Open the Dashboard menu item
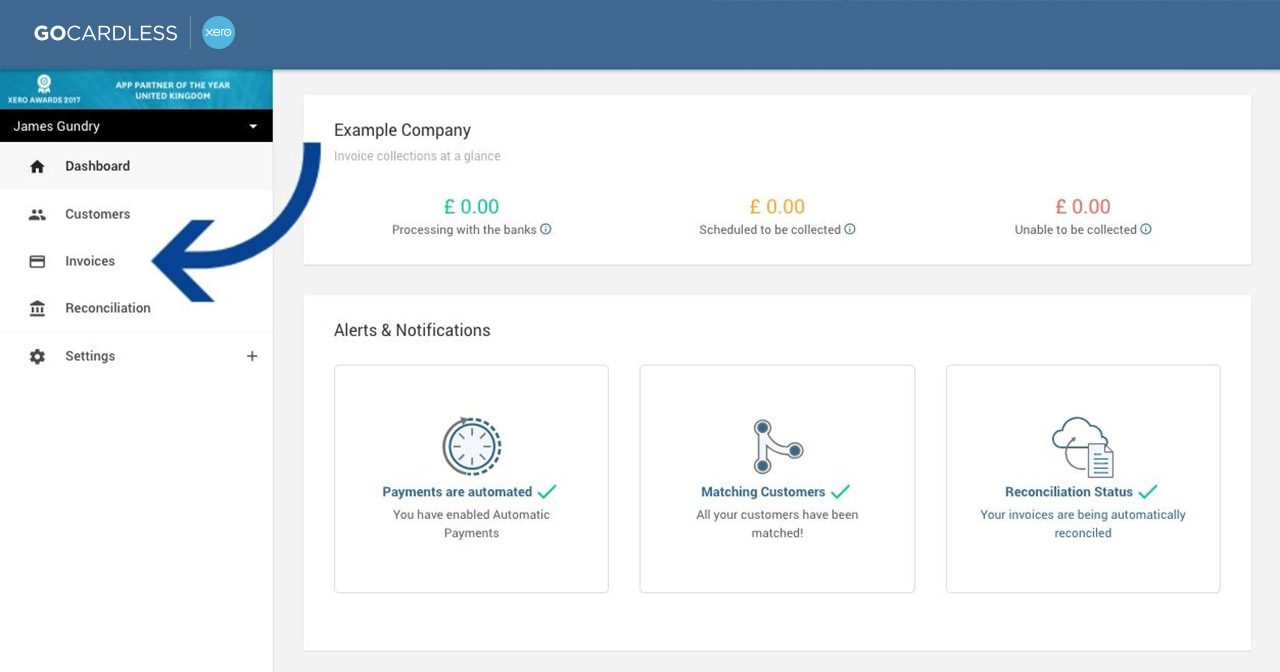The width and height of the screenshot is (1280, 672). (x=136, y=166)
